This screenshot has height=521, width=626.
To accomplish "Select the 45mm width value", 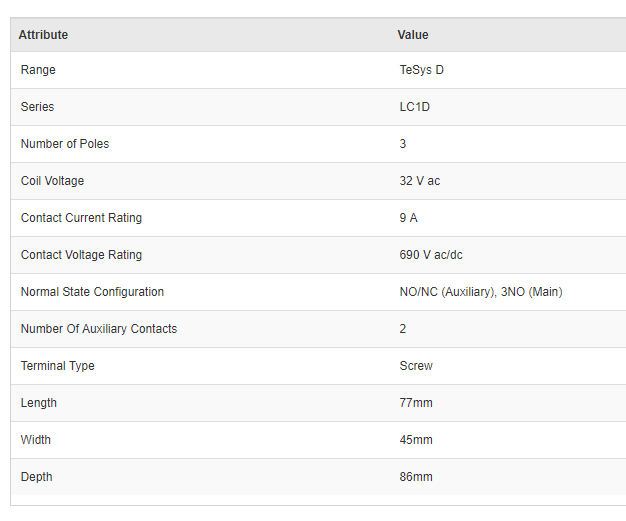I will click(x=416, y=440).
